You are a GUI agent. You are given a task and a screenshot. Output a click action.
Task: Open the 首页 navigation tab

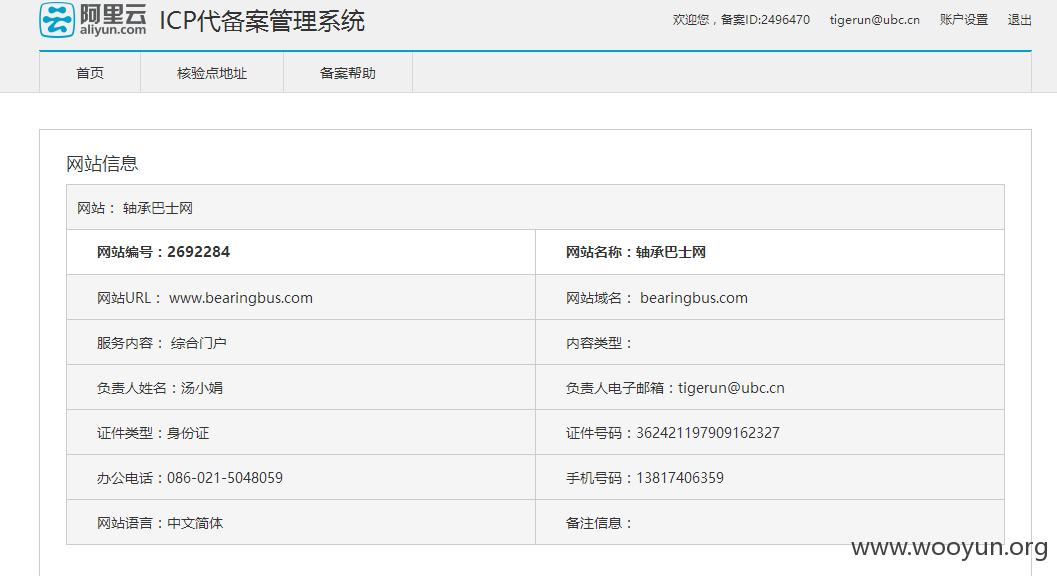coord(90,73)
